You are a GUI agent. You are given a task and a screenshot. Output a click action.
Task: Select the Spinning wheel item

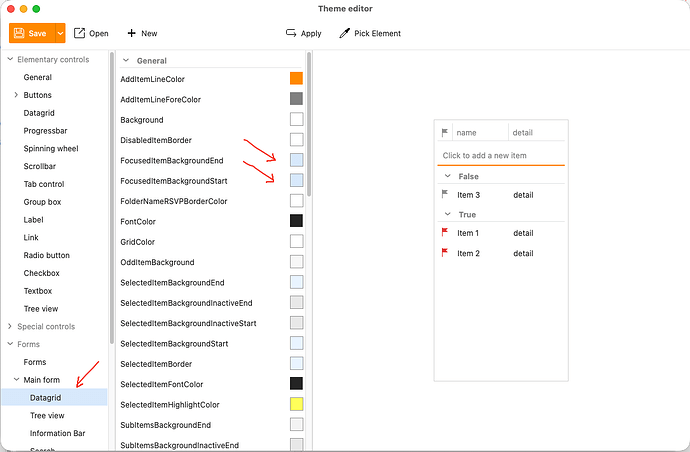coord(51,148)
